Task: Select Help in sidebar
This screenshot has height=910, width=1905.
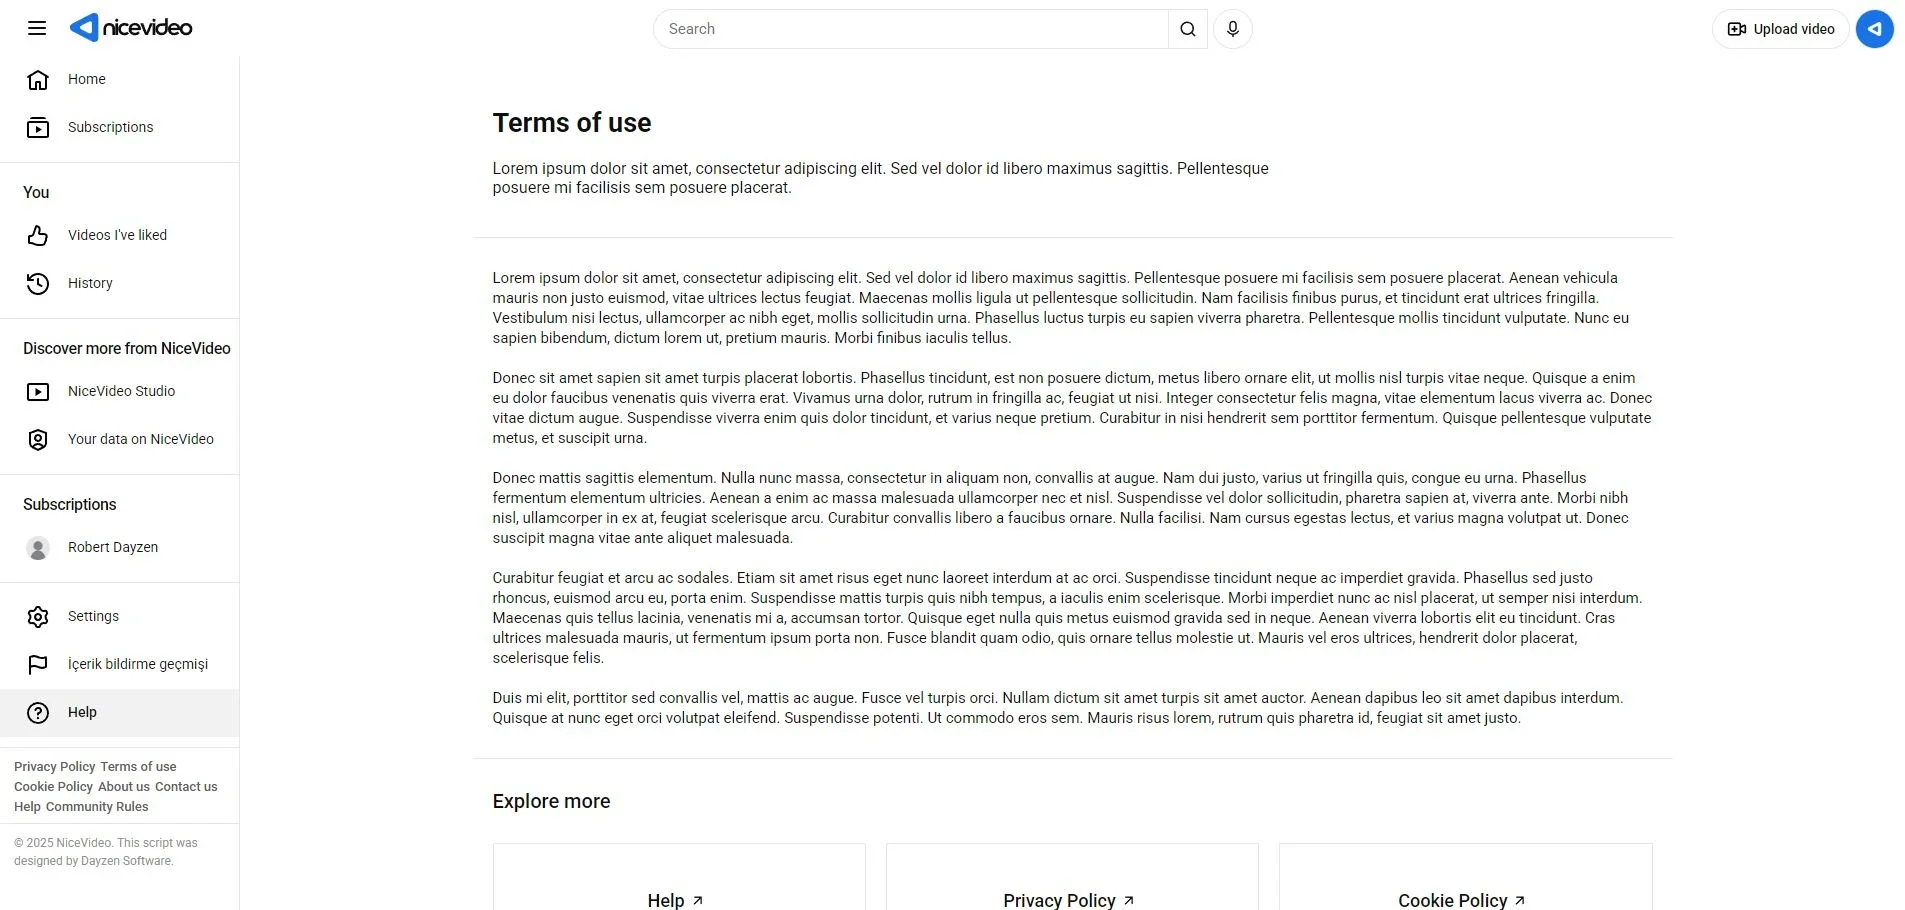Action: [120, 713]
